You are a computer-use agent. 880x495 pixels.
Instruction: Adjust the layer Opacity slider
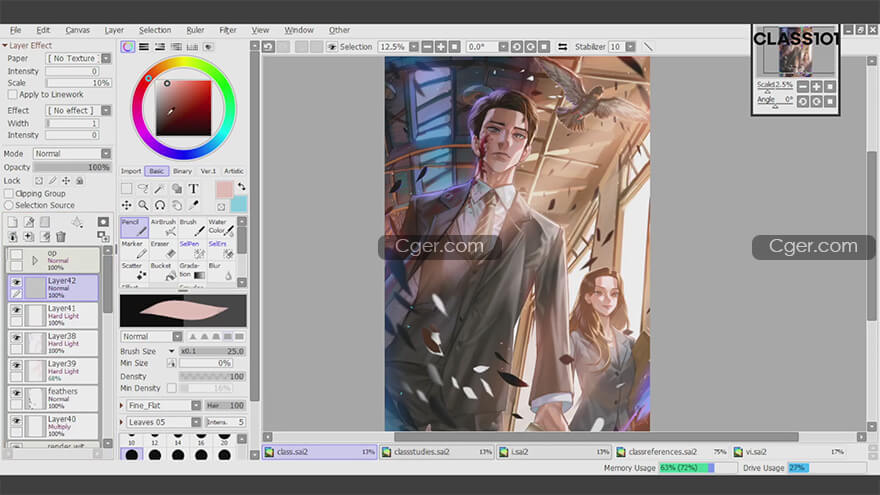72,167
